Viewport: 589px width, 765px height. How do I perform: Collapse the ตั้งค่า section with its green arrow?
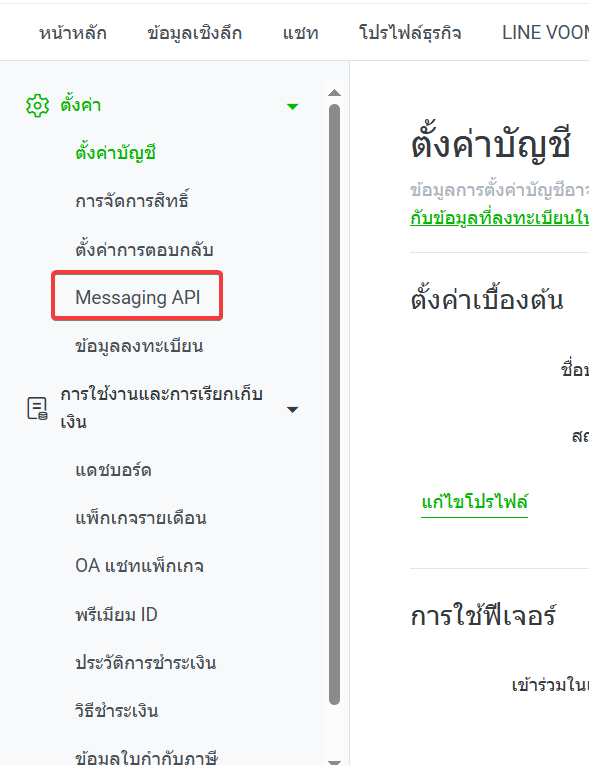[x=292, y=106]
